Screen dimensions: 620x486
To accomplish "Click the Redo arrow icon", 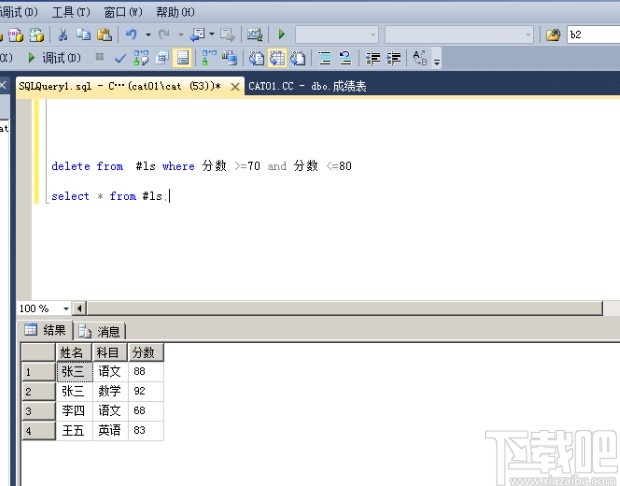I will (x=164, y=35).
